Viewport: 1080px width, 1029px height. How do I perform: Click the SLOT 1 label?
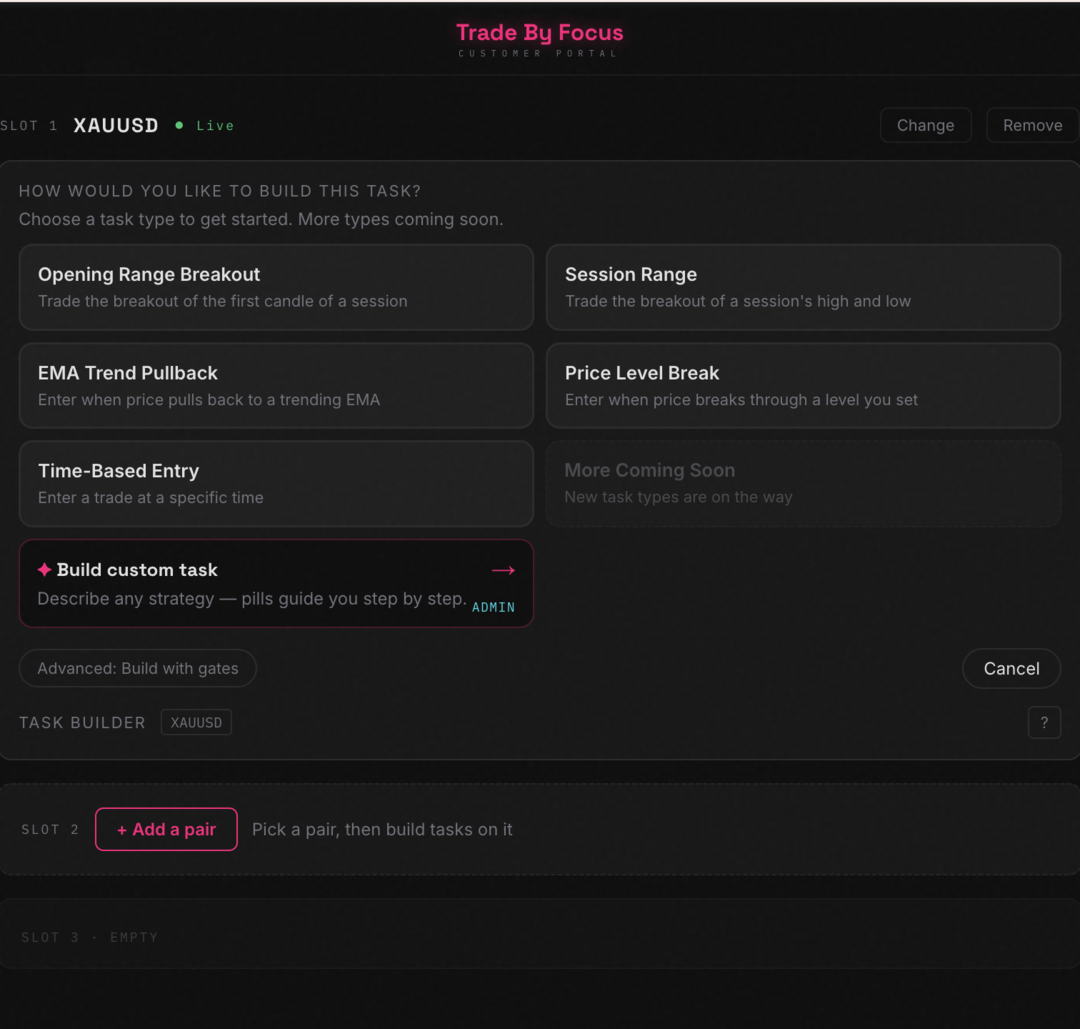point(29,125)
